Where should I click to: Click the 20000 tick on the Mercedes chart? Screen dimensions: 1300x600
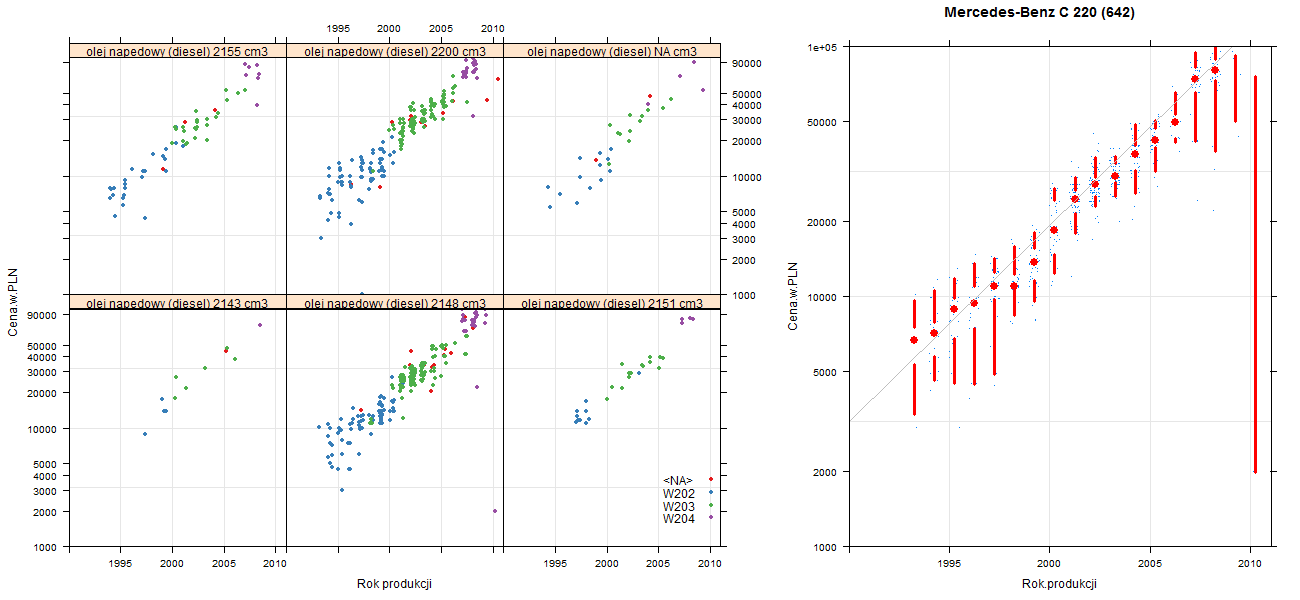(x=822, y=221)
